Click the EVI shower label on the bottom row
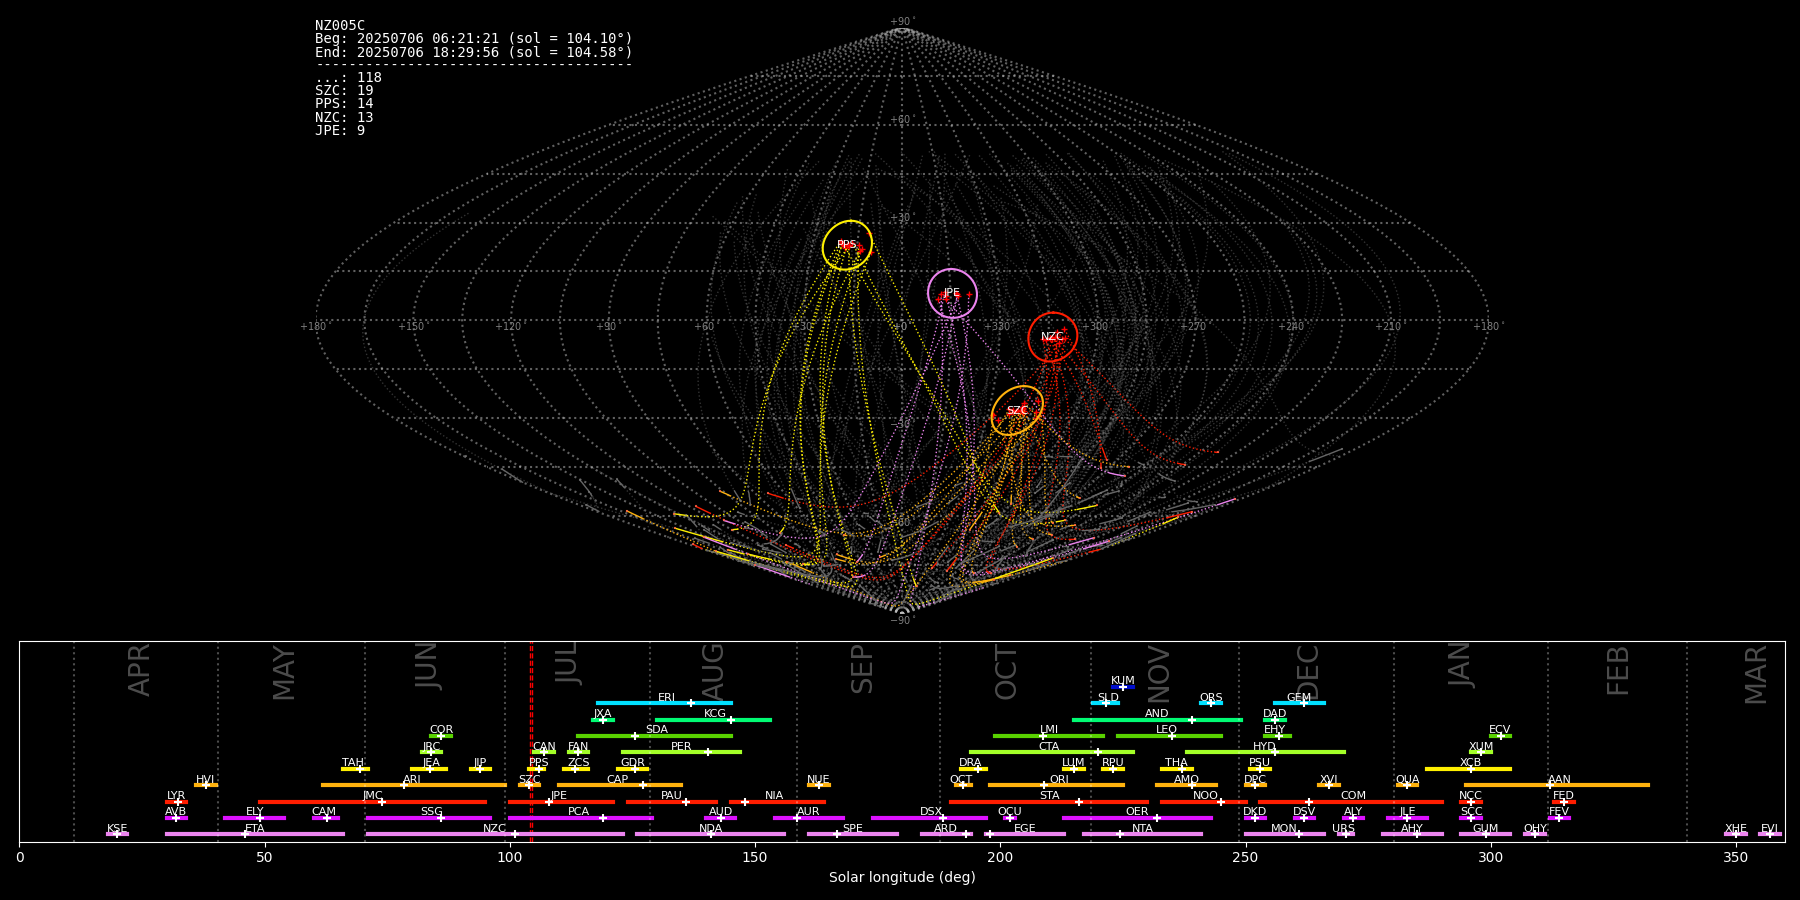Screen dimensions: 1800x900 [x=1769, y=829]
